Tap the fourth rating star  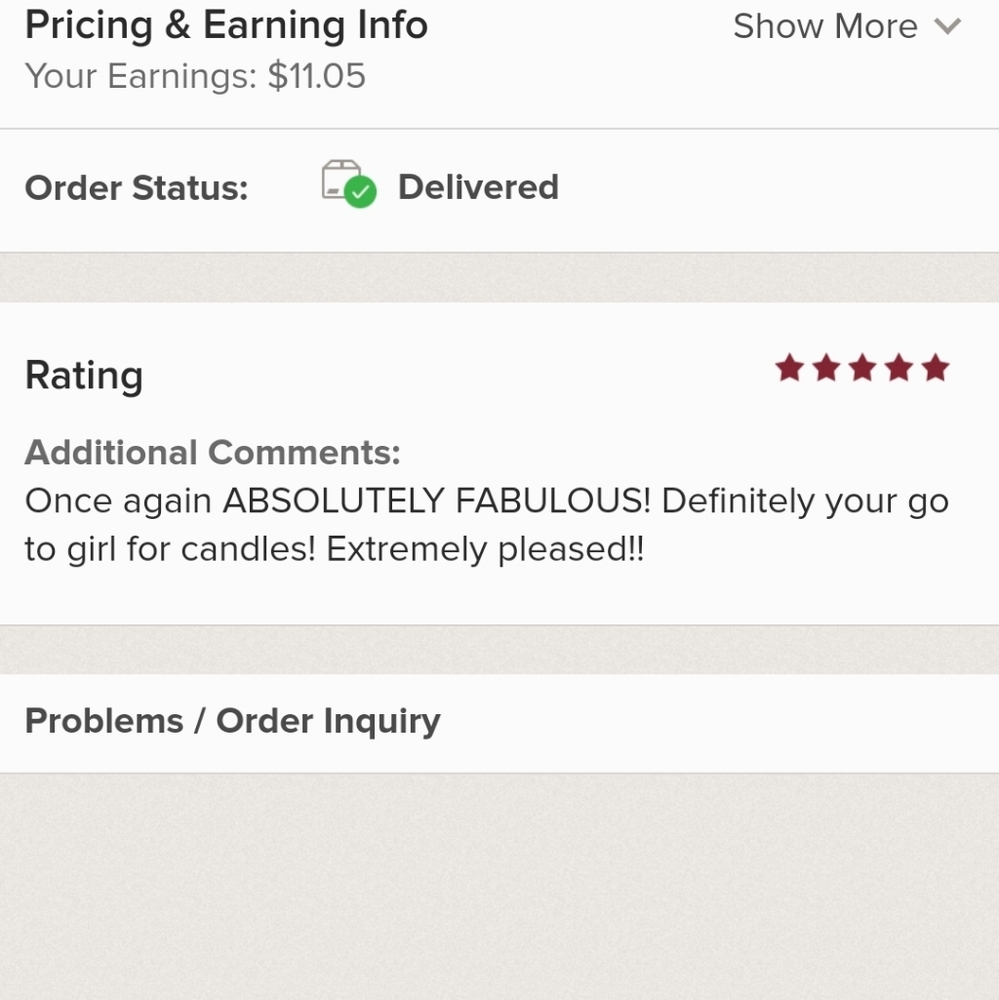(x=899, y=369)
